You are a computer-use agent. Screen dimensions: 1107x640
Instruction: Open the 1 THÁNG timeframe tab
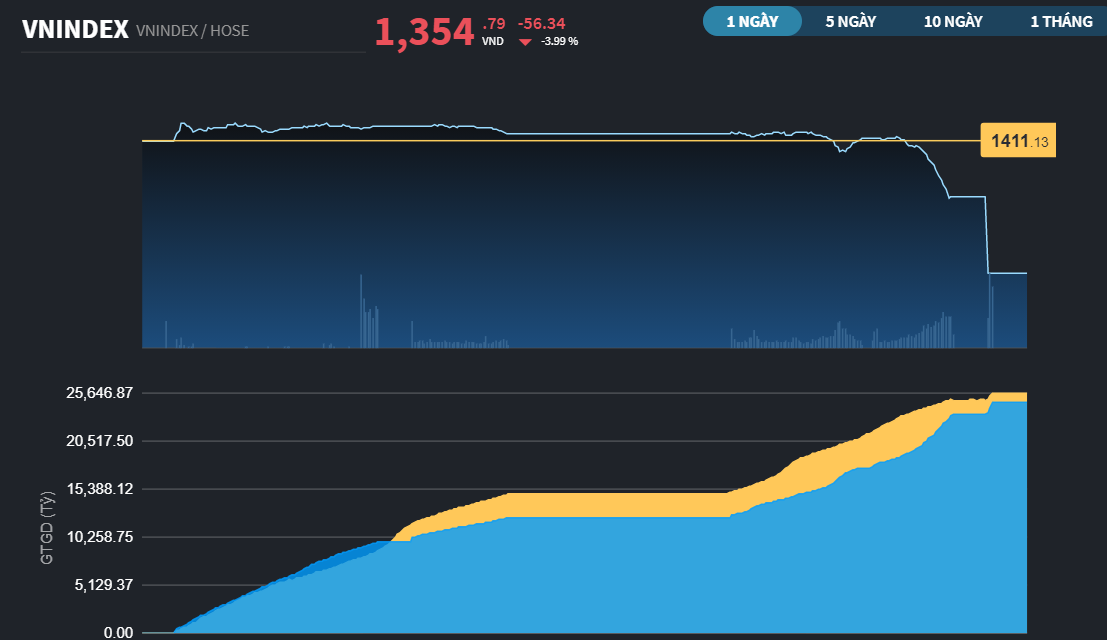pos(1061,21)
